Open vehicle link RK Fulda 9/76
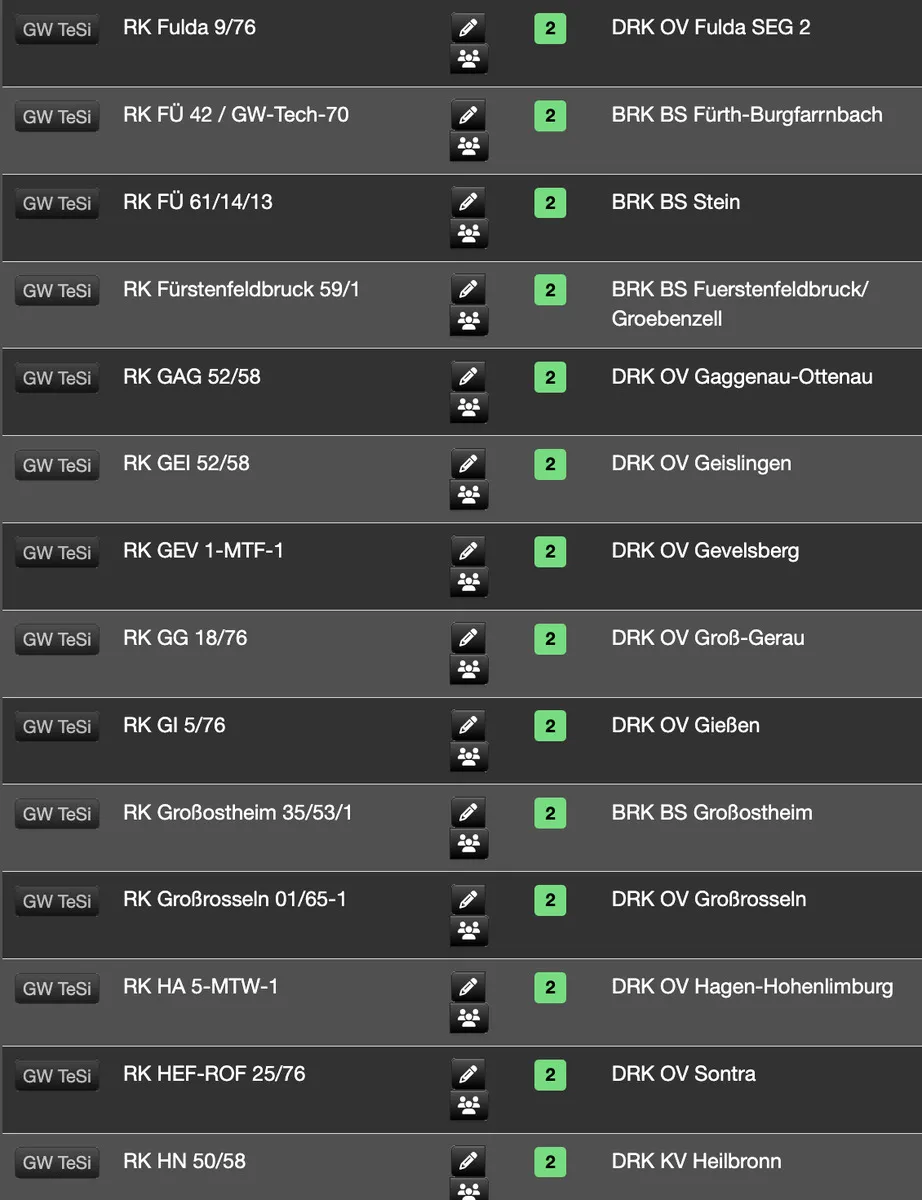 click(x=189, y=28)
